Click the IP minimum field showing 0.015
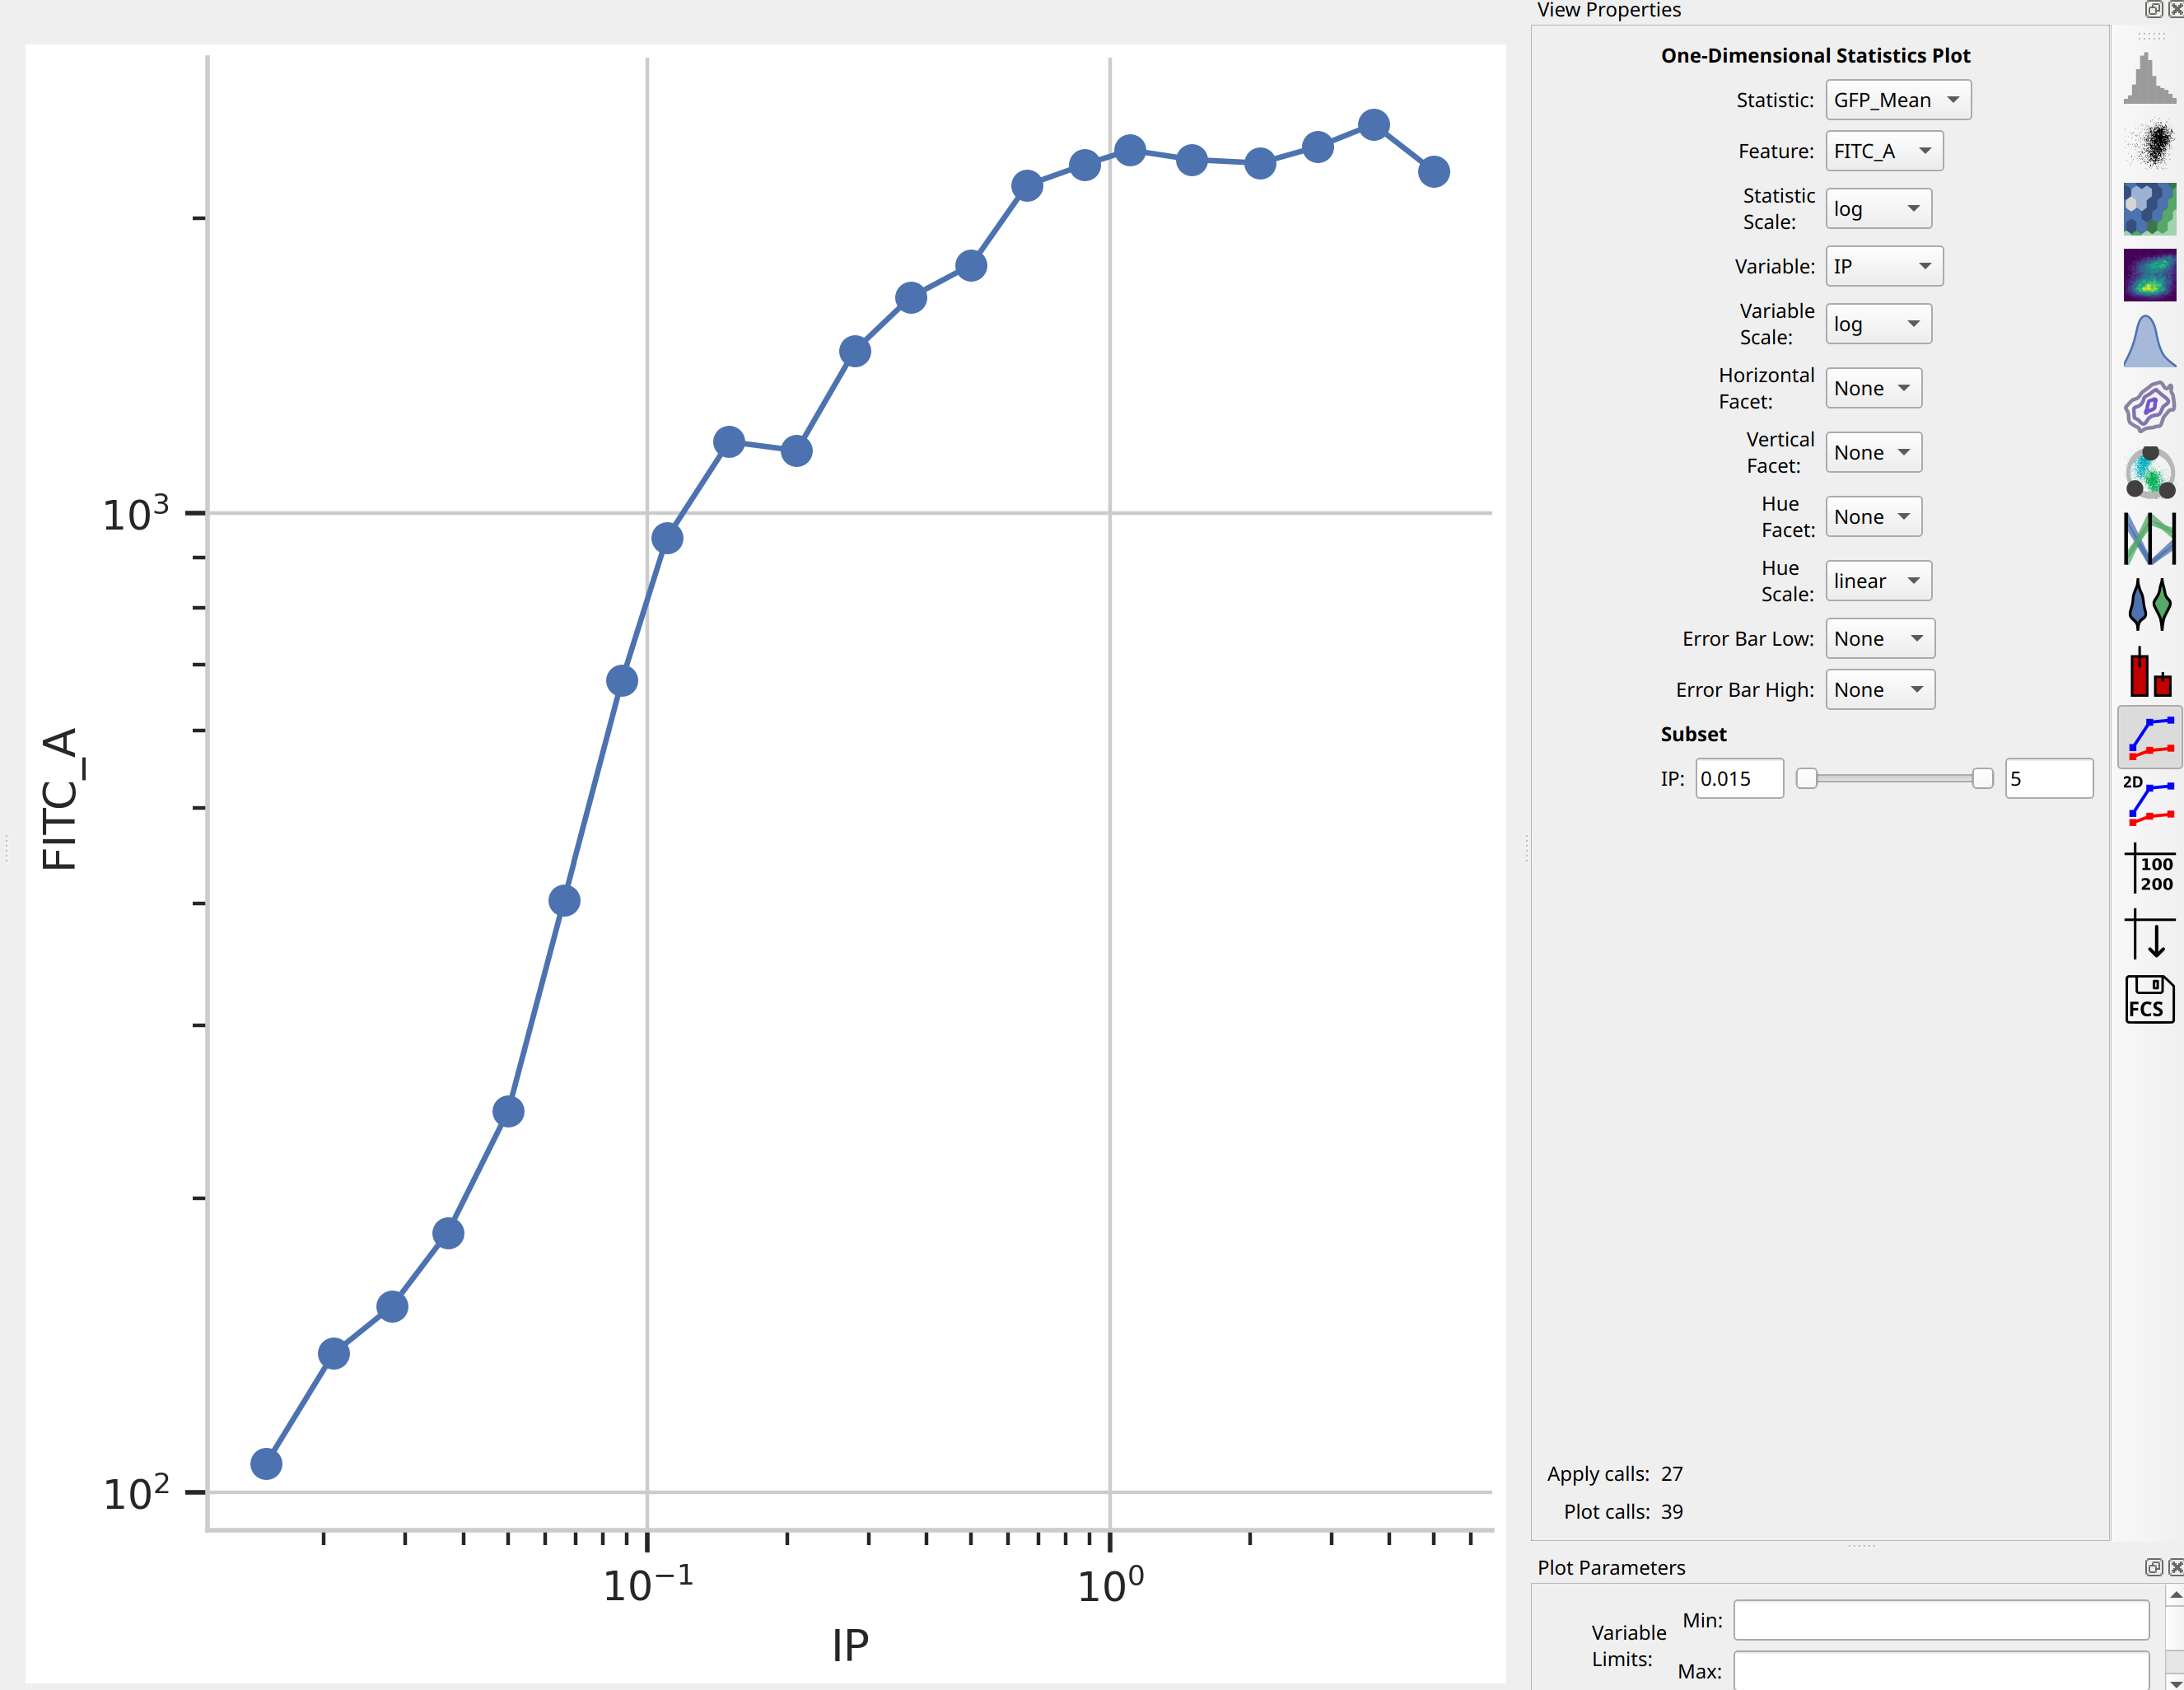This screenshot has height=1690, width=2184. click(x=1739, y=779)
